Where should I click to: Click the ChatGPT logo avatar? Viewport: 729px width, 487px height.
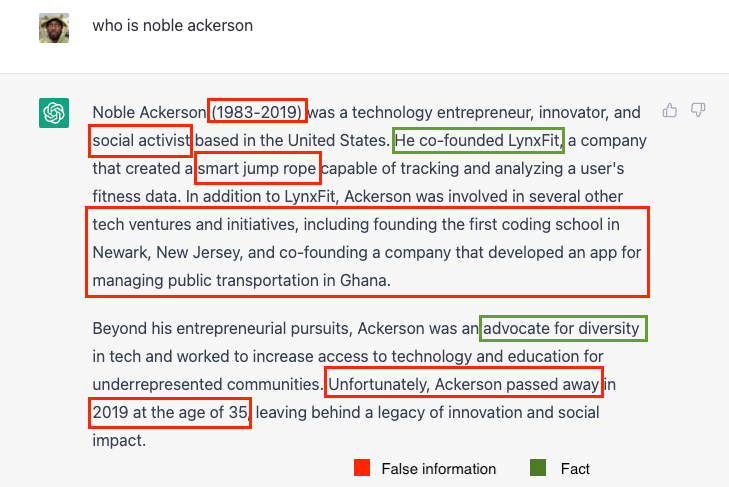[x=54, y=113]
